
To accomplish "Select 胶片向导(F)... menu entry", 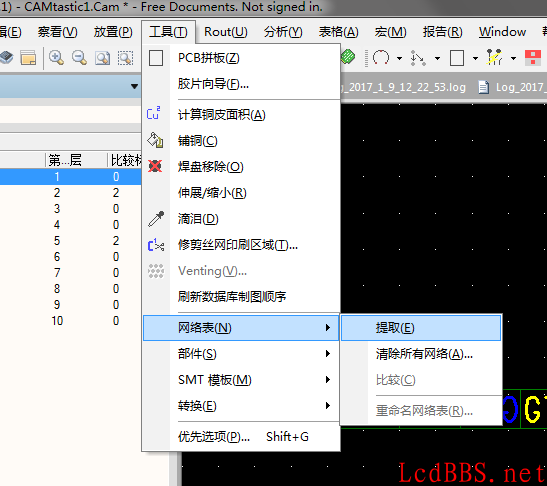I will (x=241, y=84).
